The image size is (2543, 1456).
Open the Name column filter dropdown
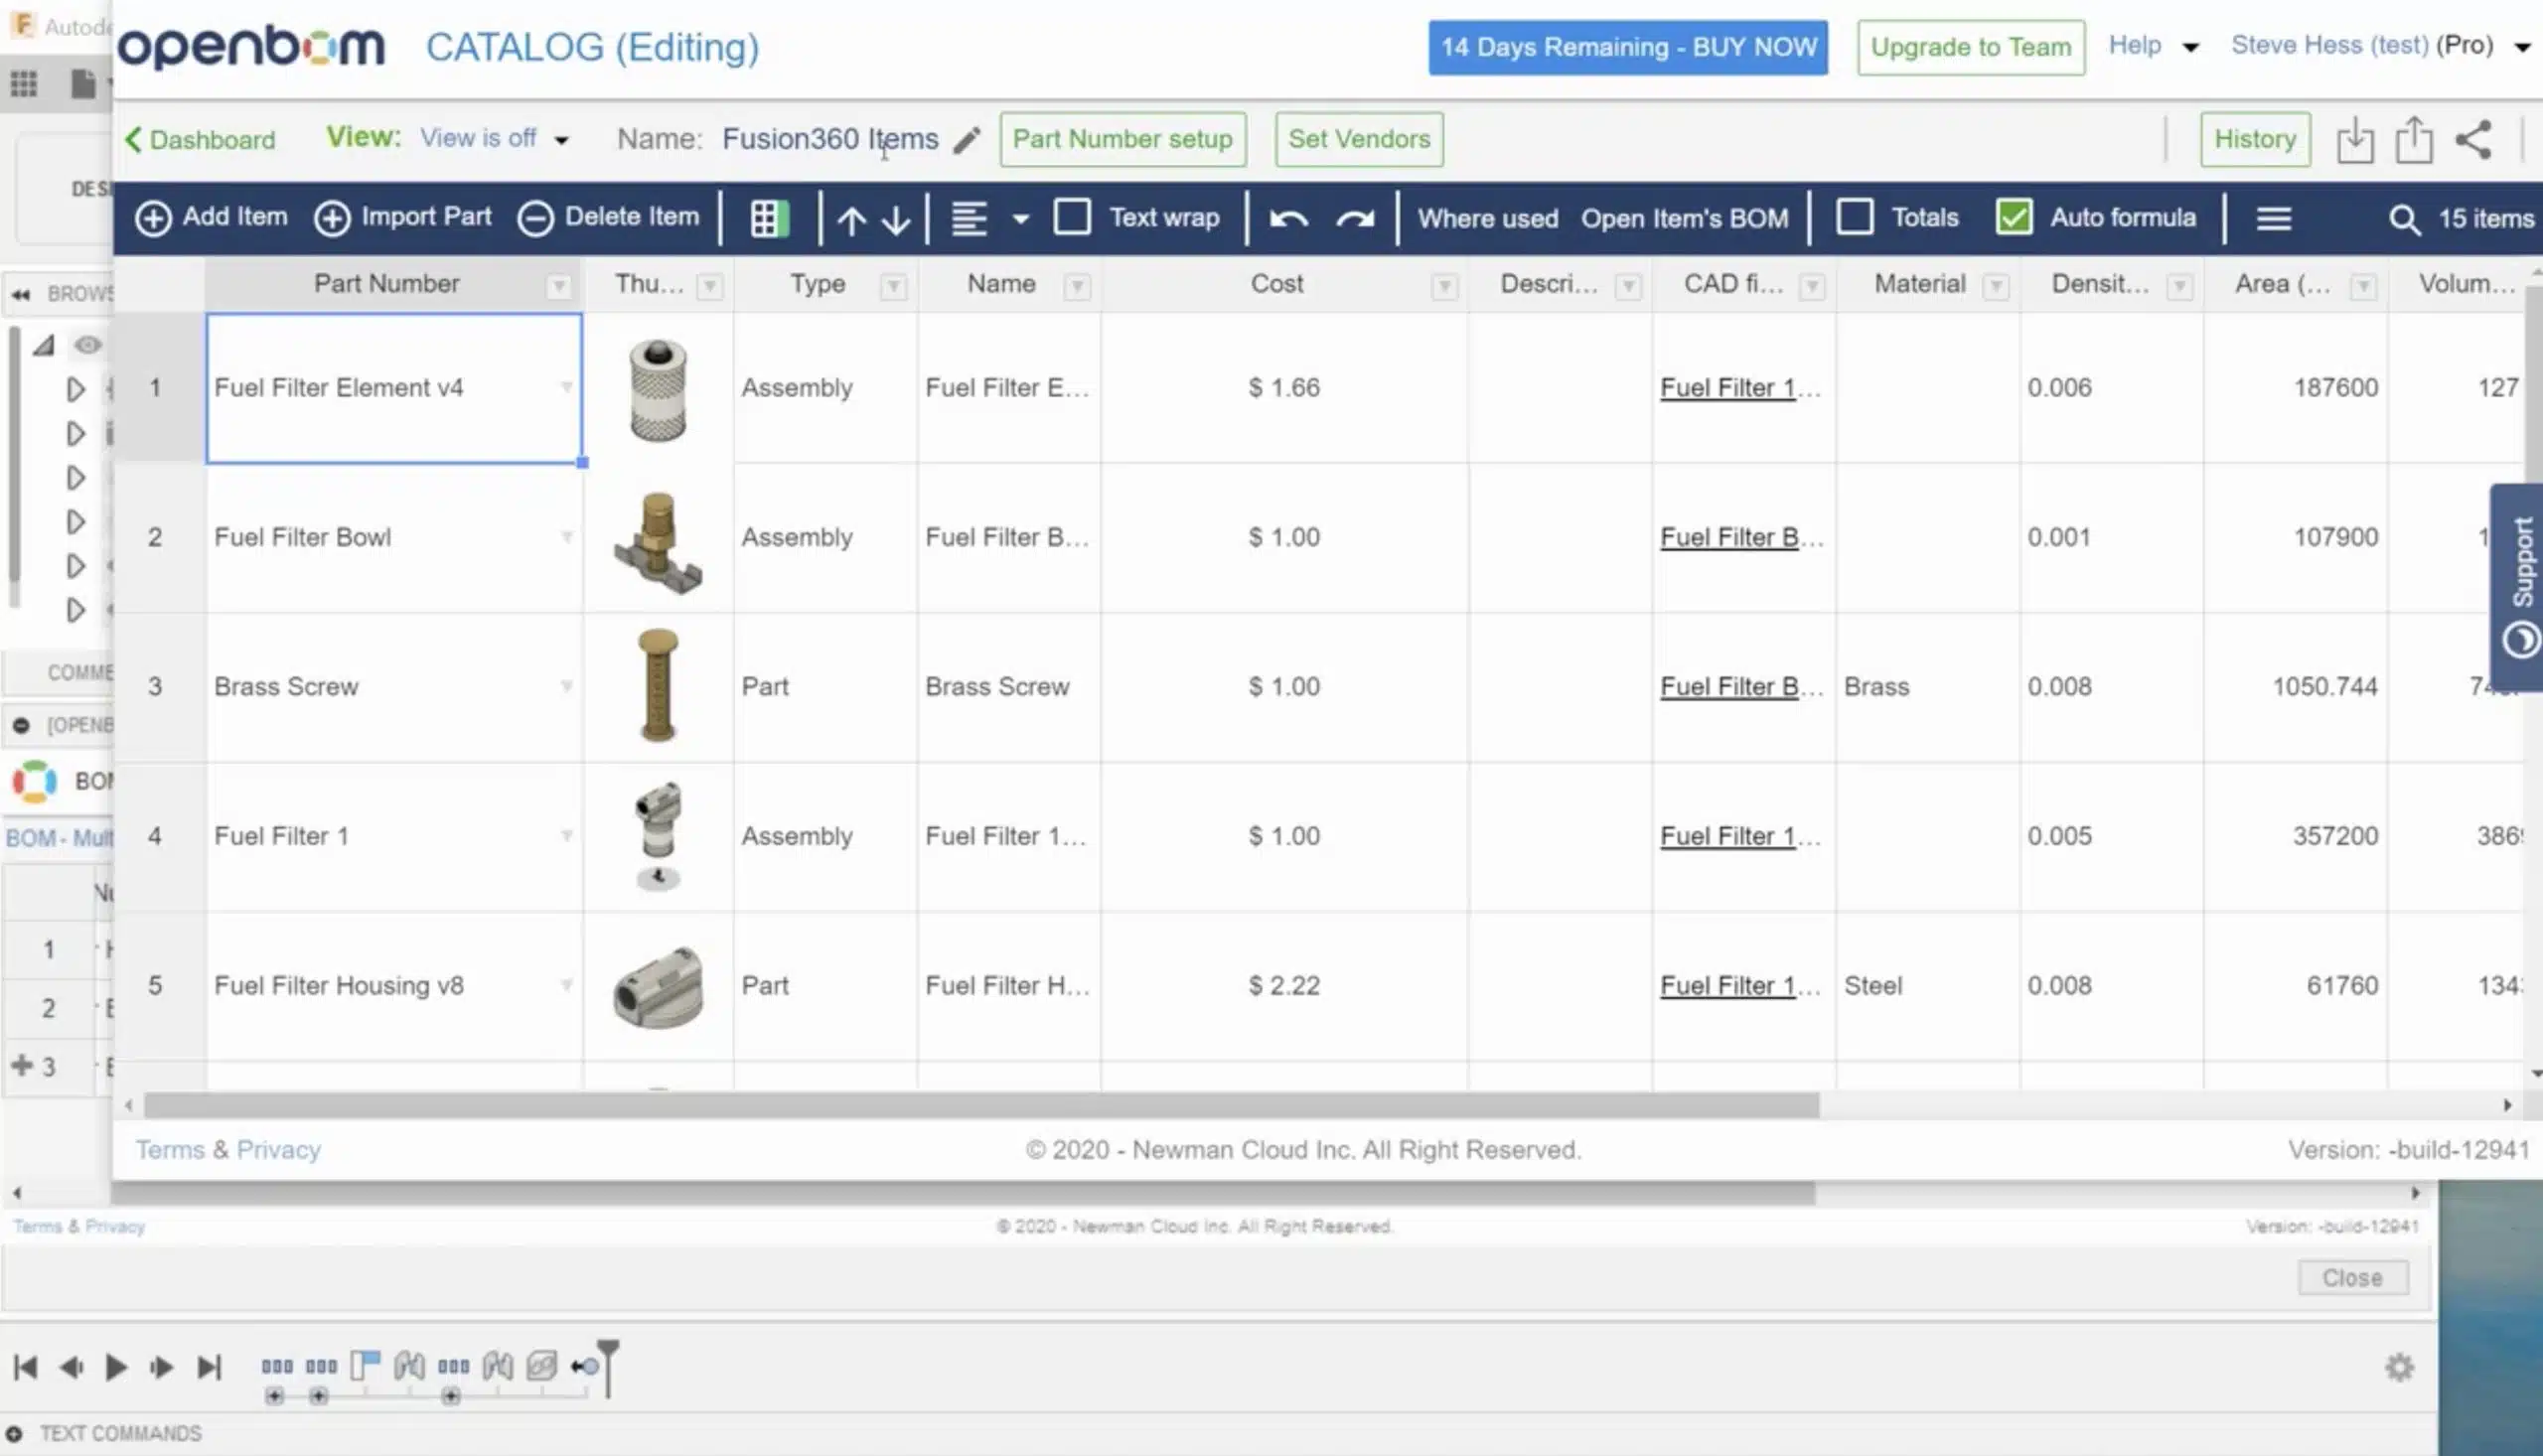coord(1077,287)
